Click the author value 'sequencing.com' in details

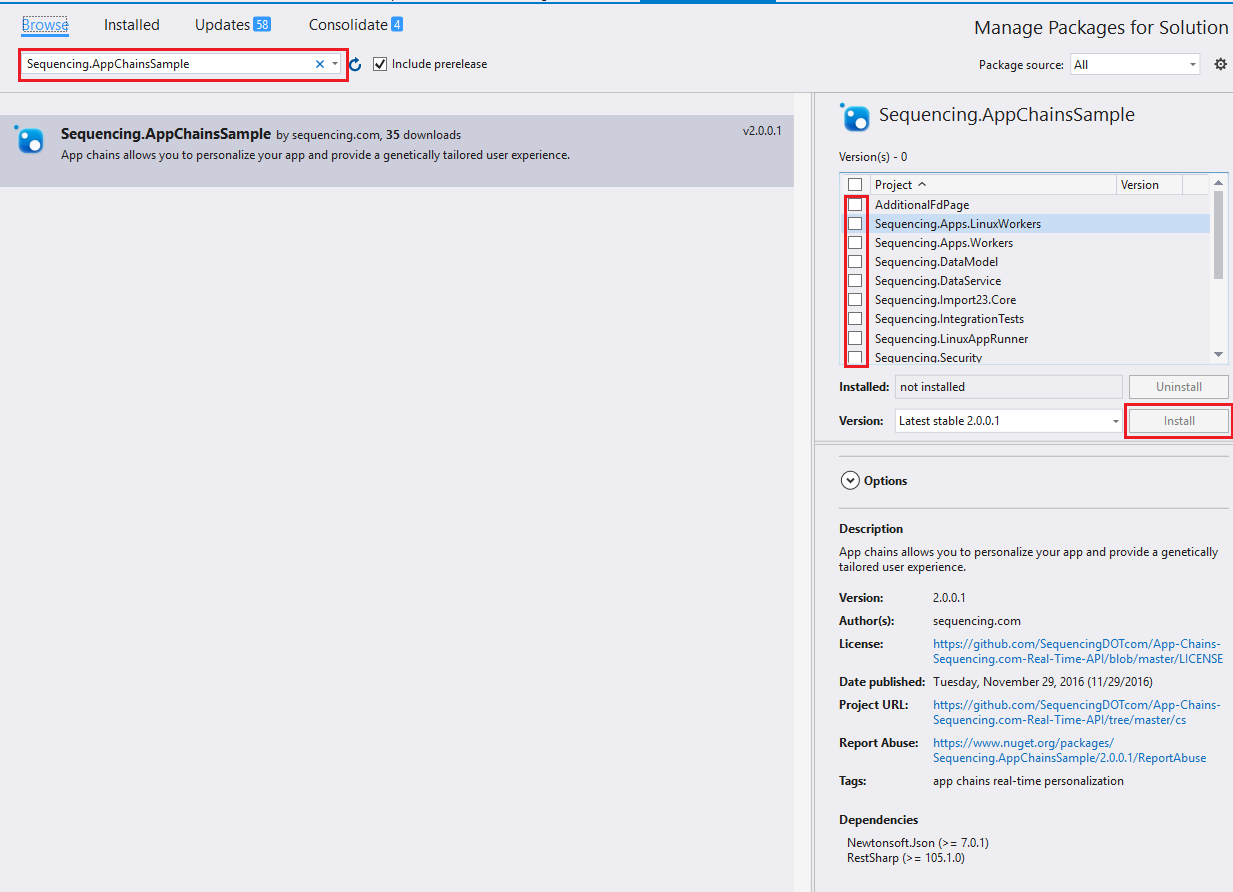(x=977, y=621)
